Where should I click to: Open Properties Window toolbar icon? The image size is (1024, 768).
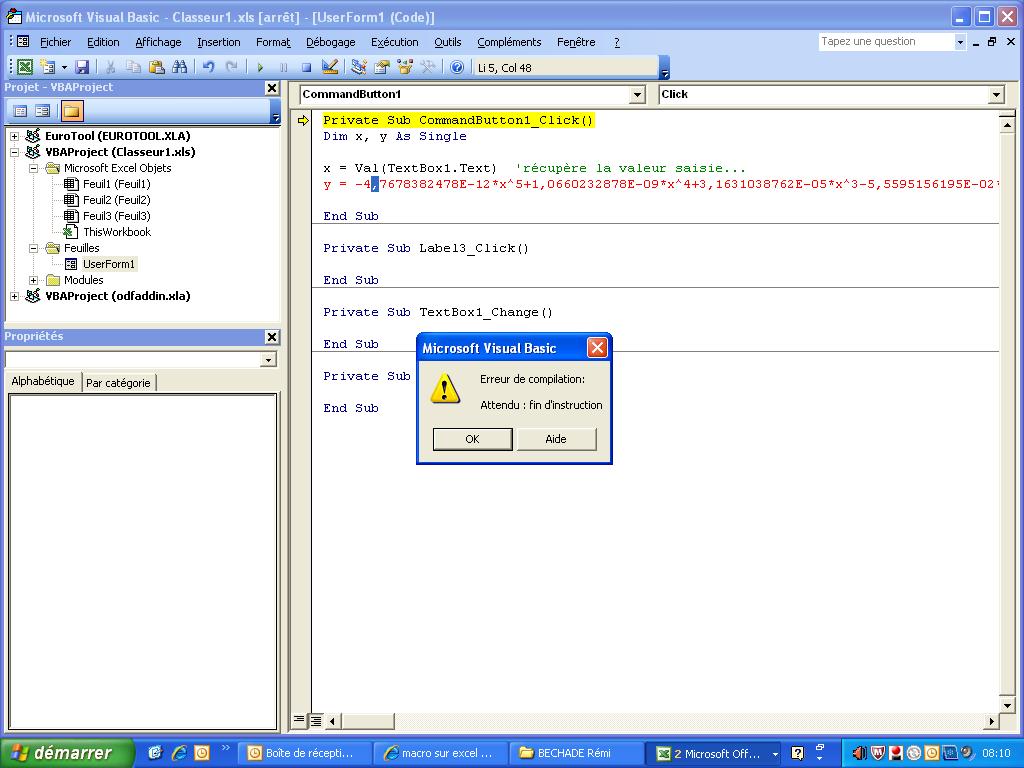(x=382, y=67)
